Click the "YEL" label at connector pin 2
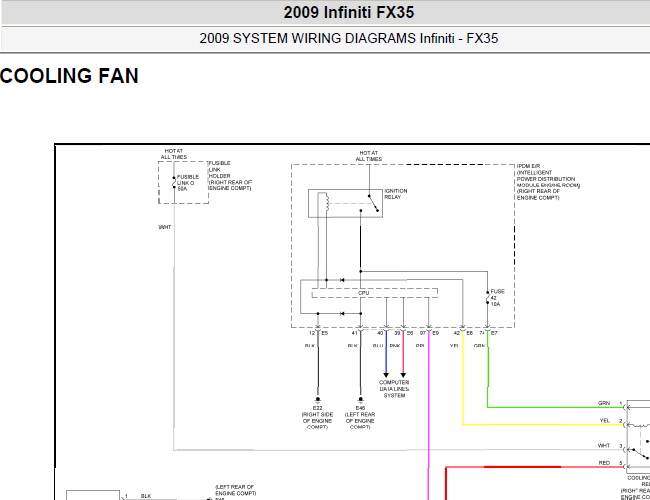 [605, 420]
